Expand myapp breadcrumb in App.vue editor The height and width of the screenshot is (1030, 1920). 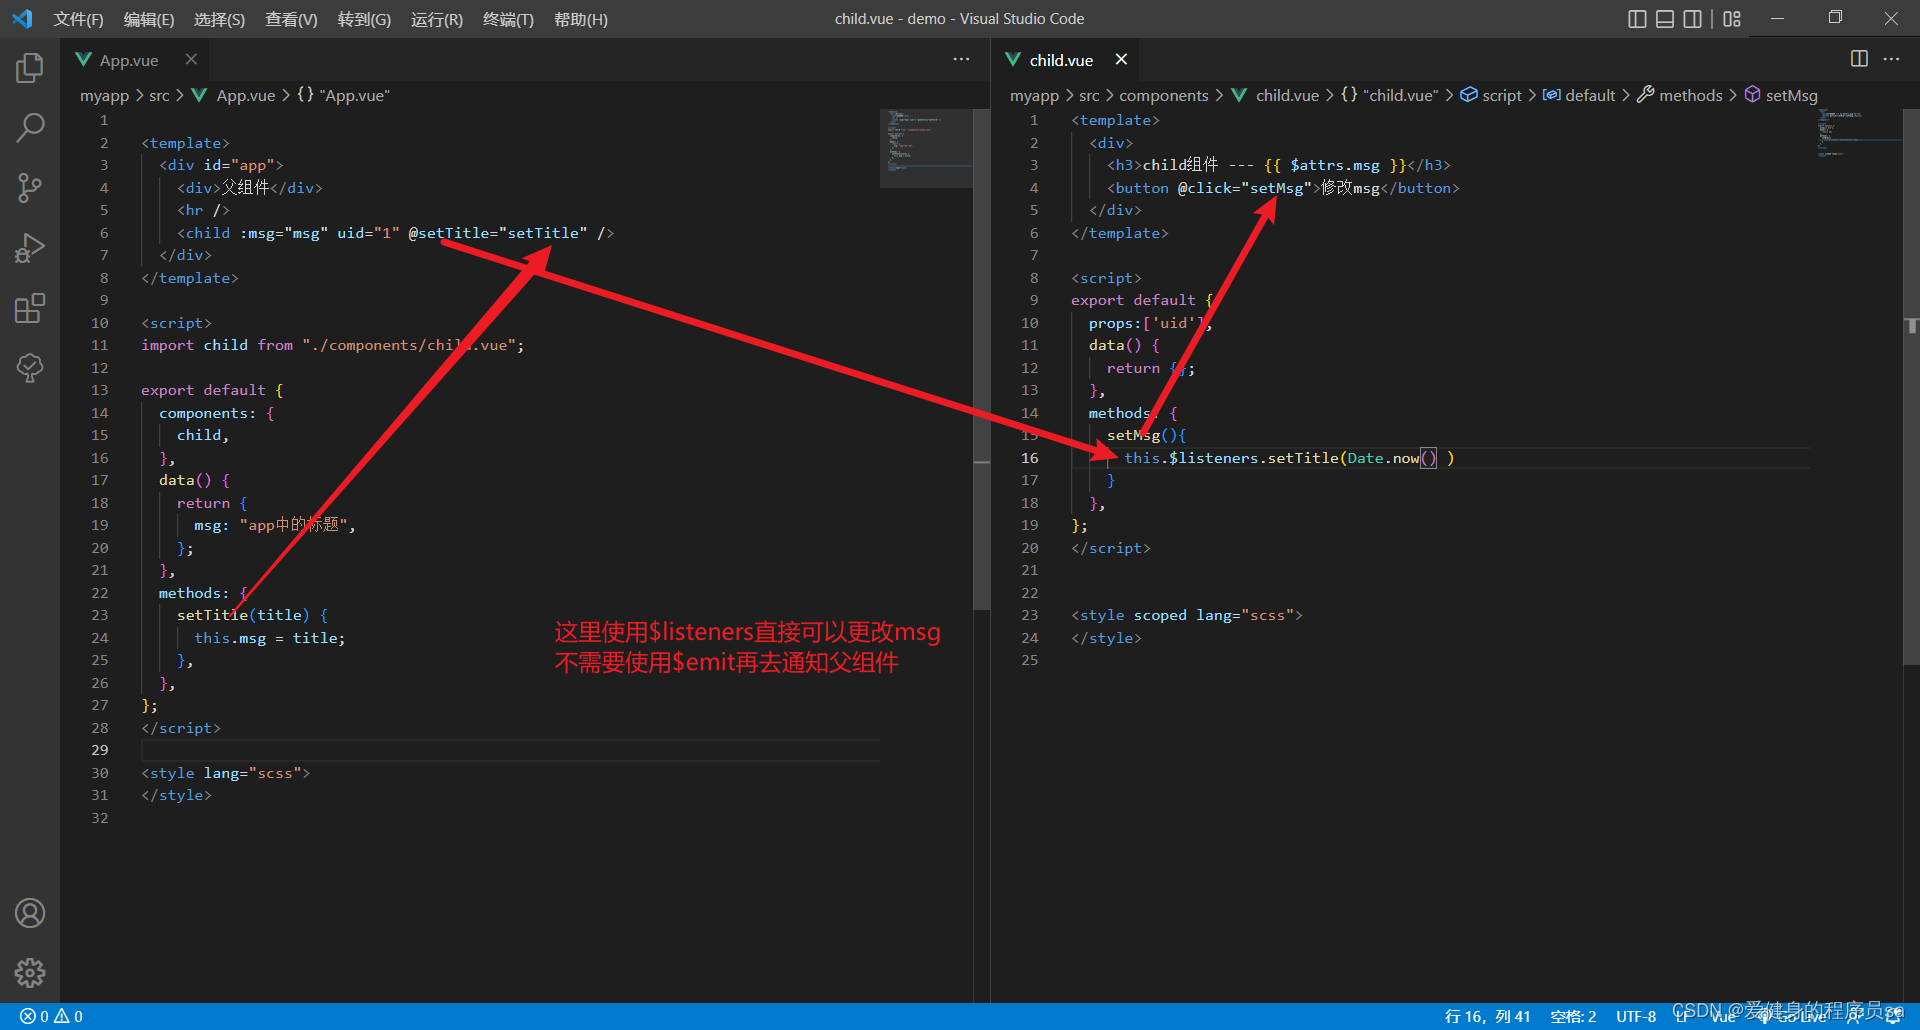point(105,95)
